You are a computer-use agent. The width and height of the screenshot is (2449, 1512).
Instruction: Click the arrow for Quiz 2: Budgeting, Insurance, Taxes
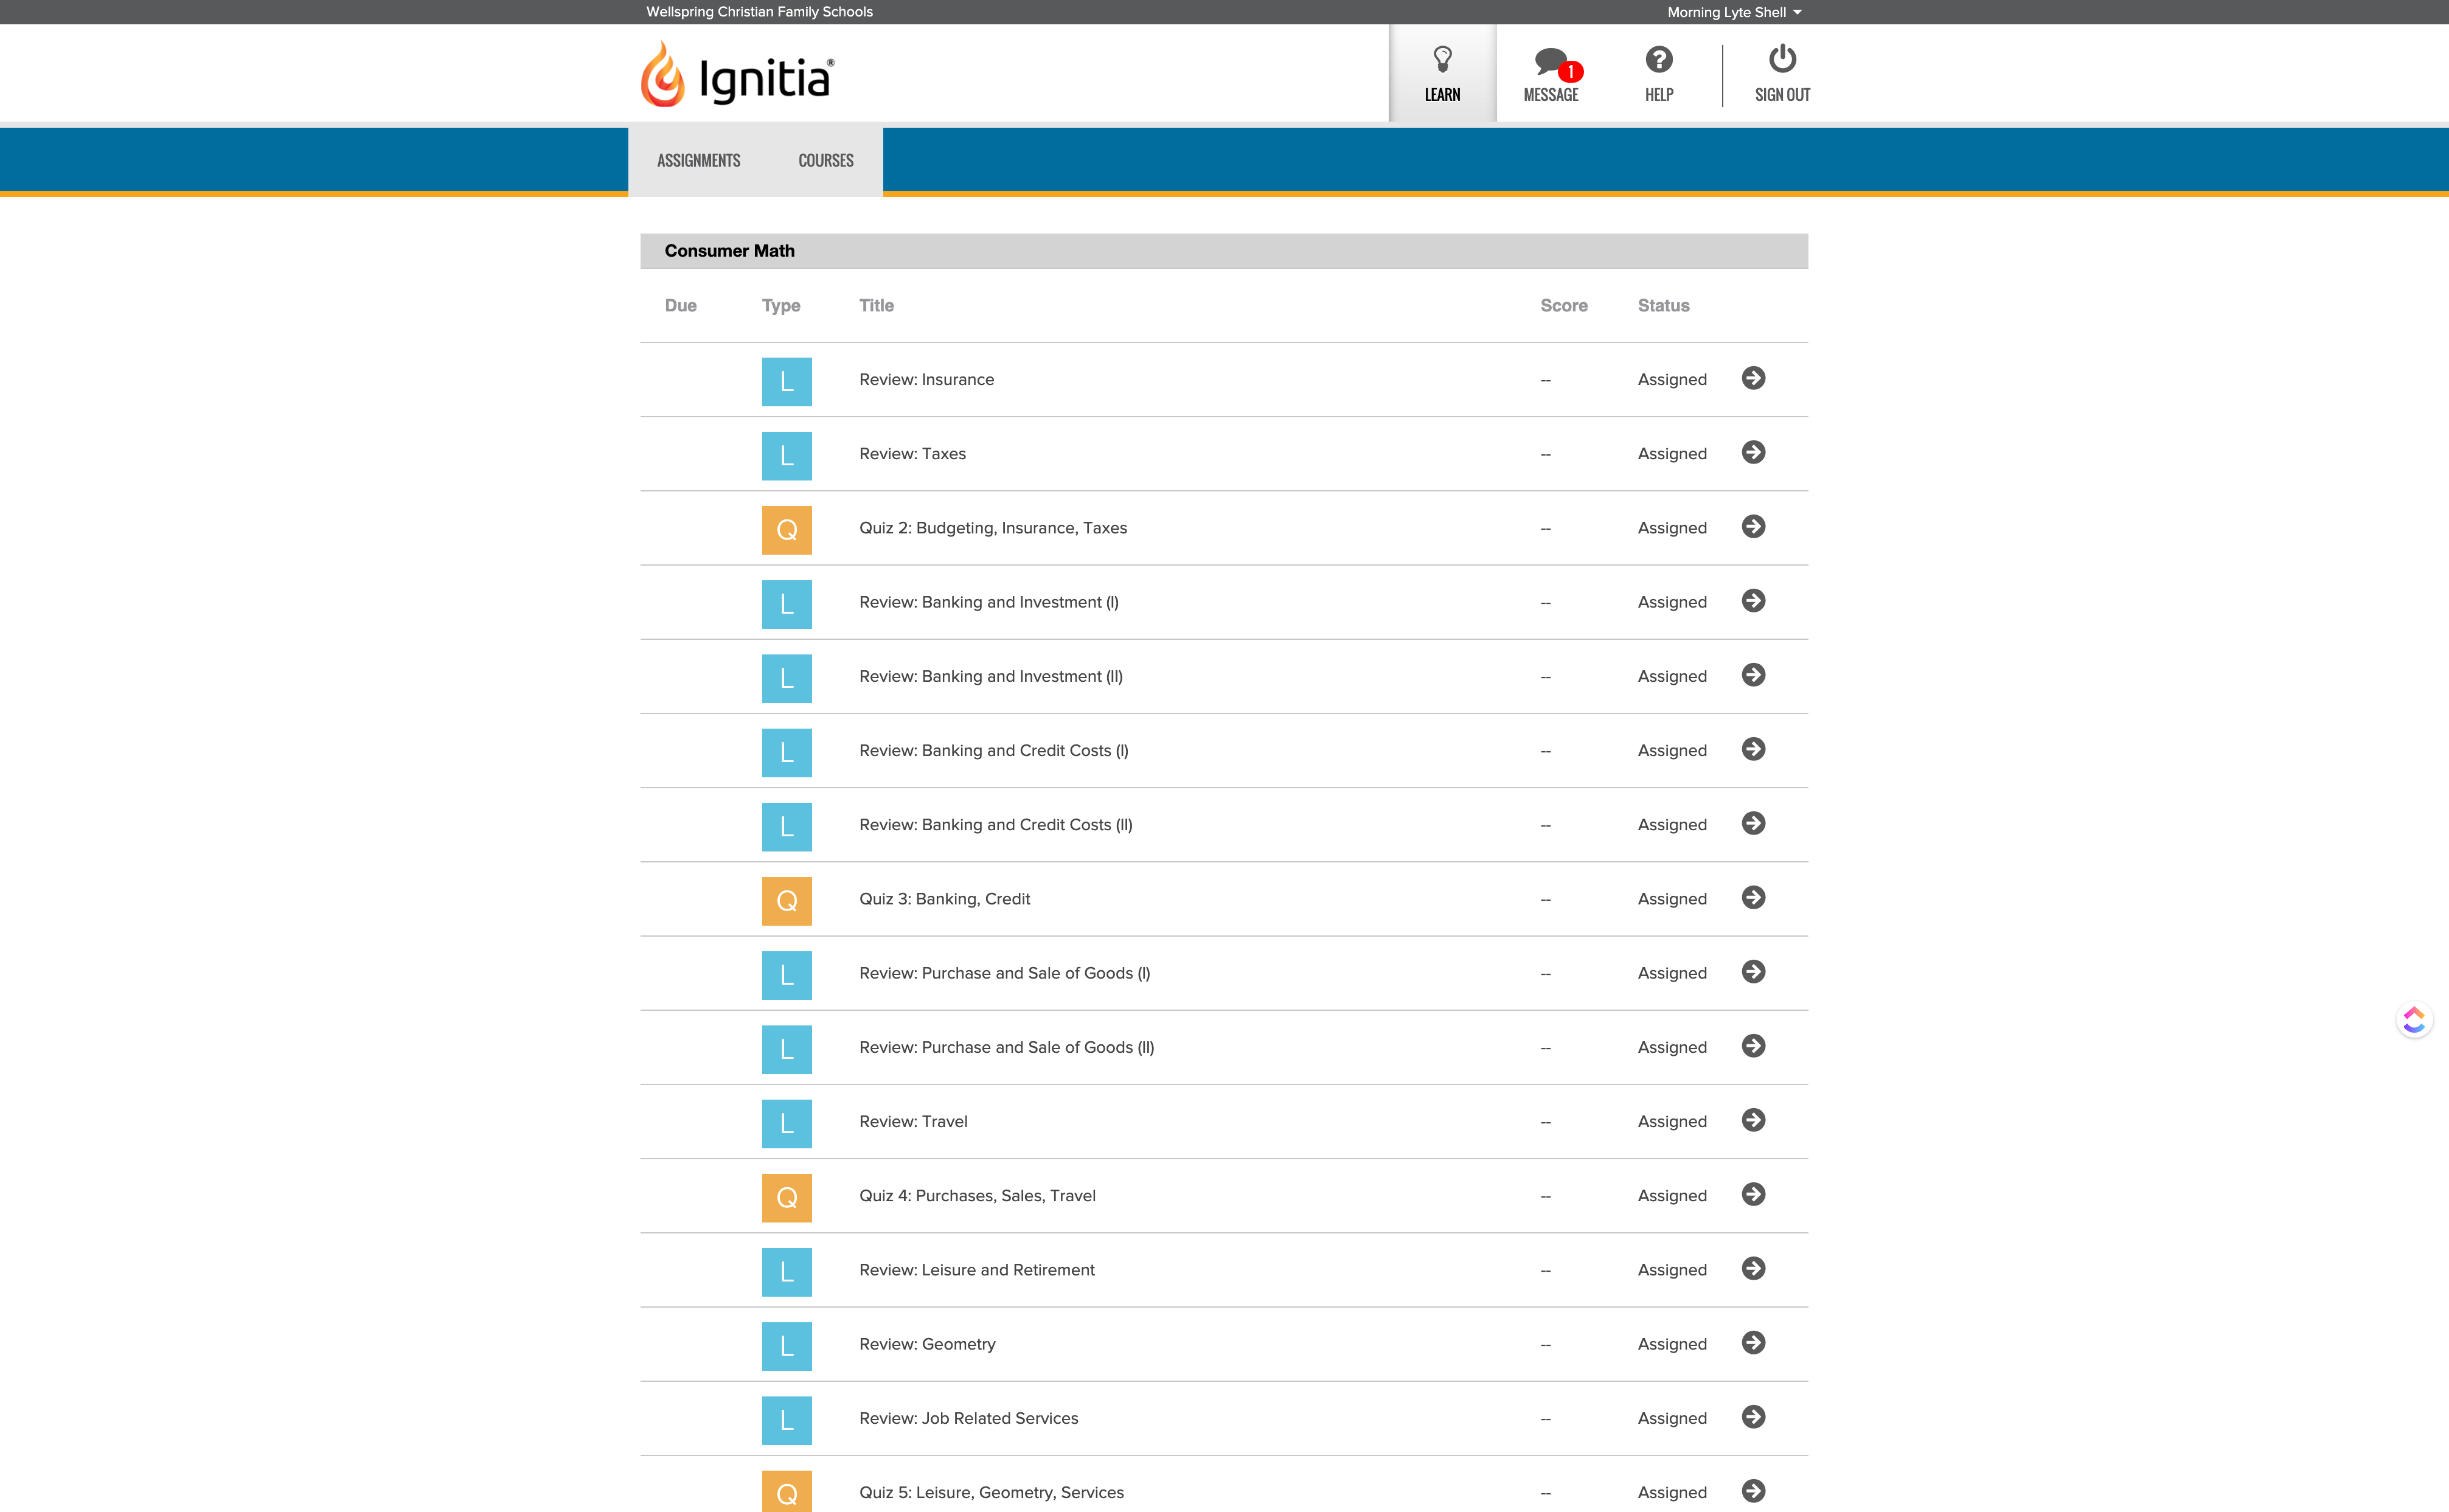(x=1753, y=526)
